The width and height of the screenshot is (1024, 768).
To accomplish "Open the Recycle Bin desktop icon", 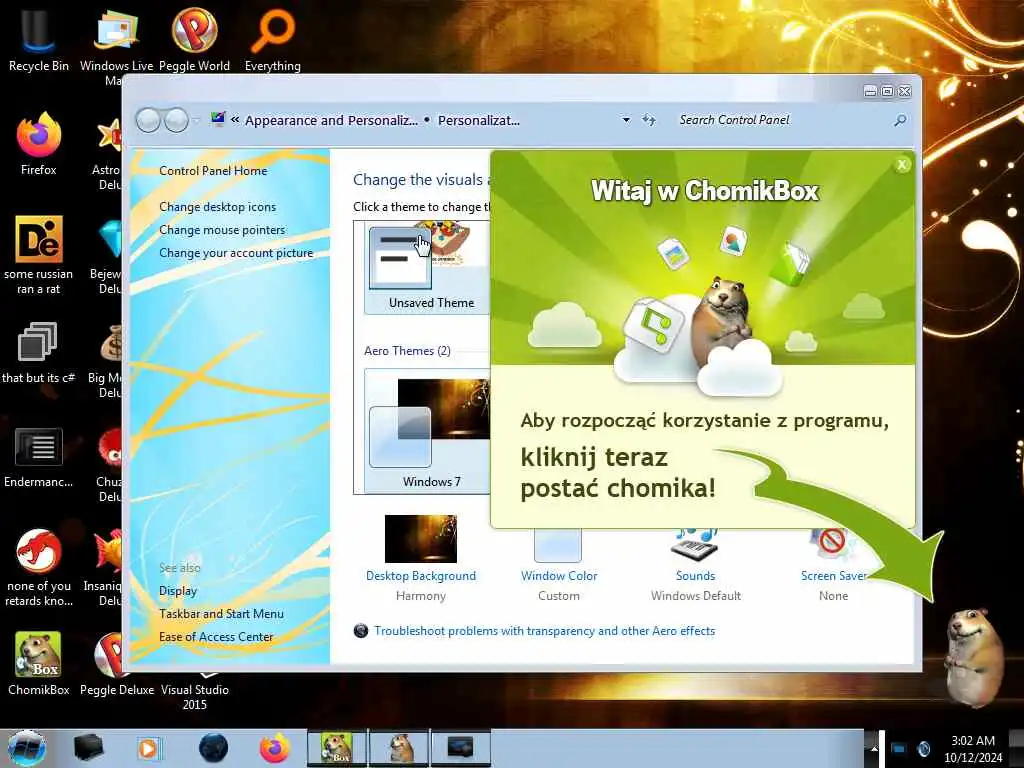I will click(39, 39).
